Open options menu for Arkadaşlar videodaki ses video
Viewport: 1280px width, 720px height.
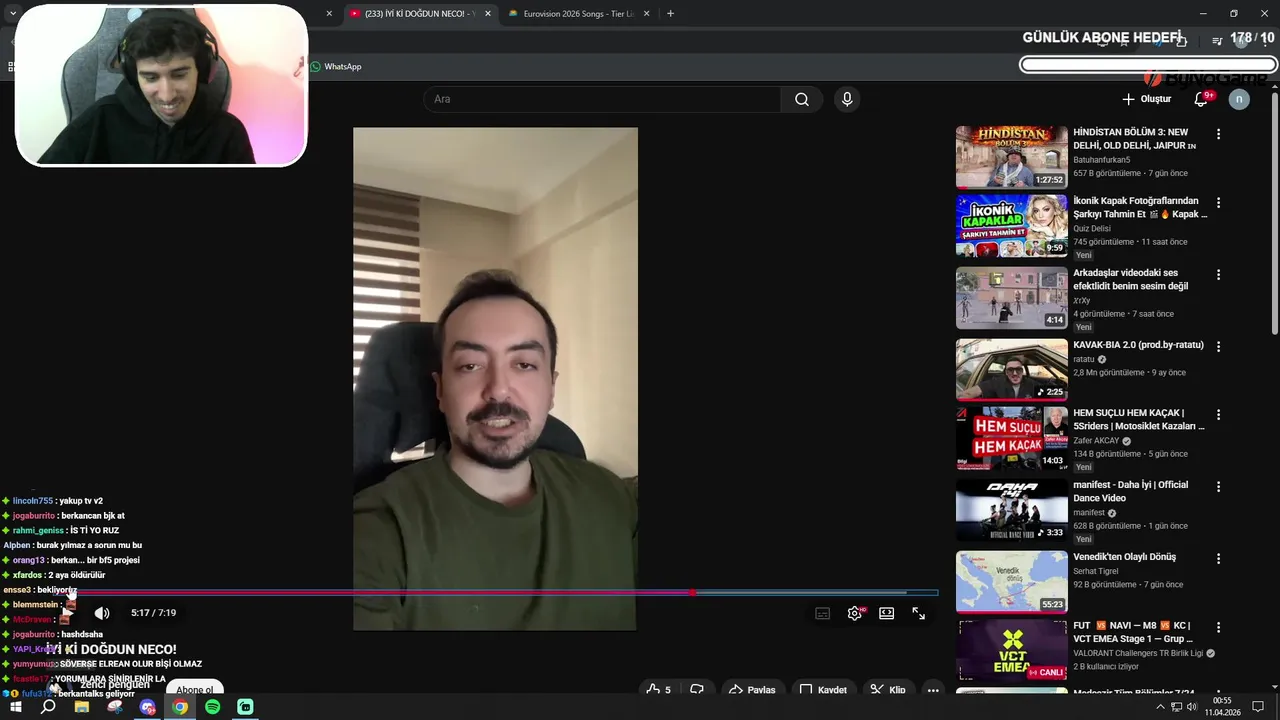click(1218, 275)
